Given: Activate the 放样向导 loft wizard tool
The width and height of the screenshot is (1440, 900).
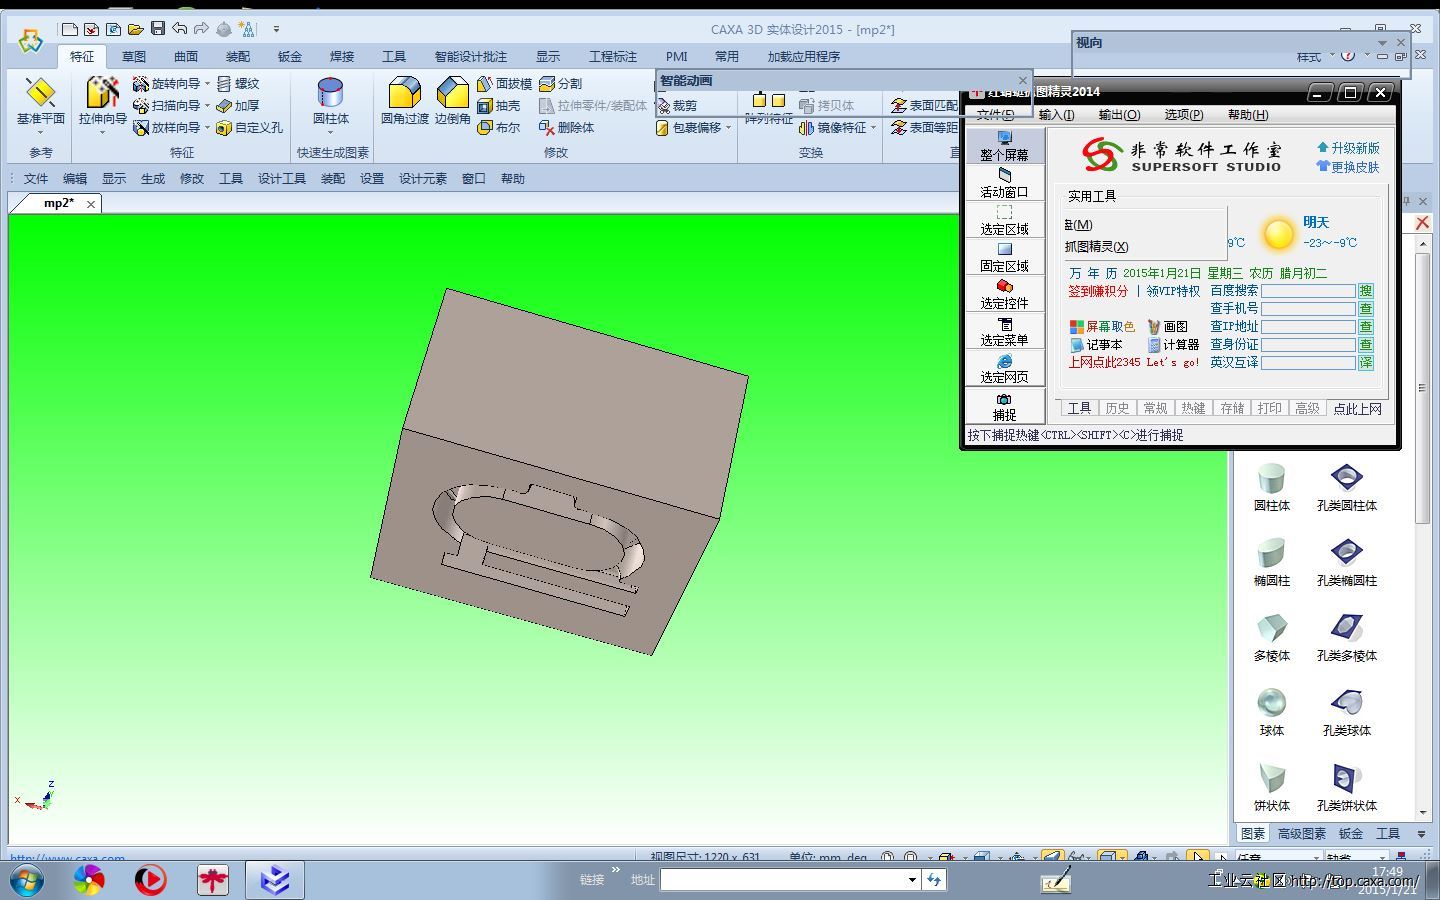Looking at the screenshot, I should click(166, 128).
